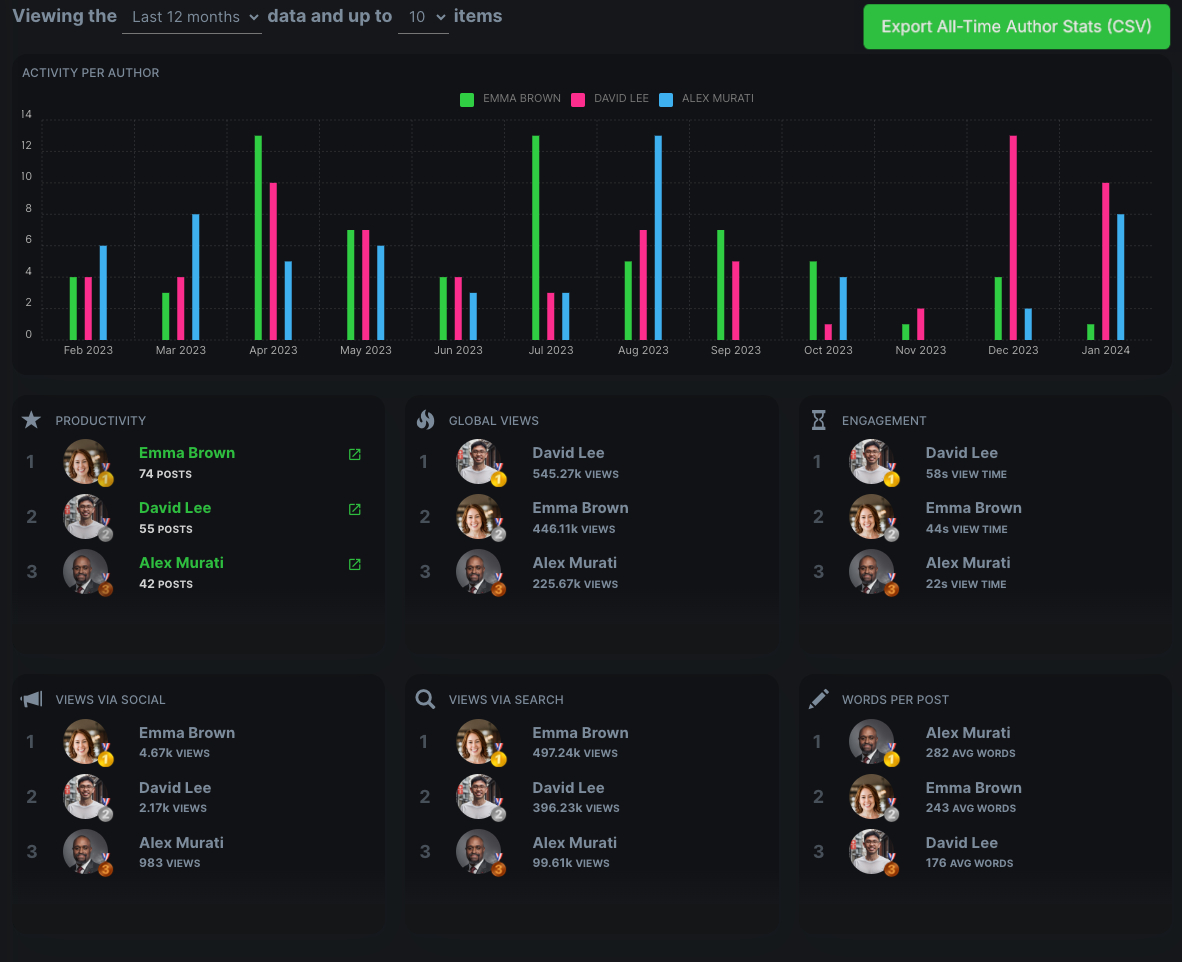Click Export All-Time Author Stats (CSV)
Image resolution: width=1182 pixels, height=962 pixels.
(1016, 27)
